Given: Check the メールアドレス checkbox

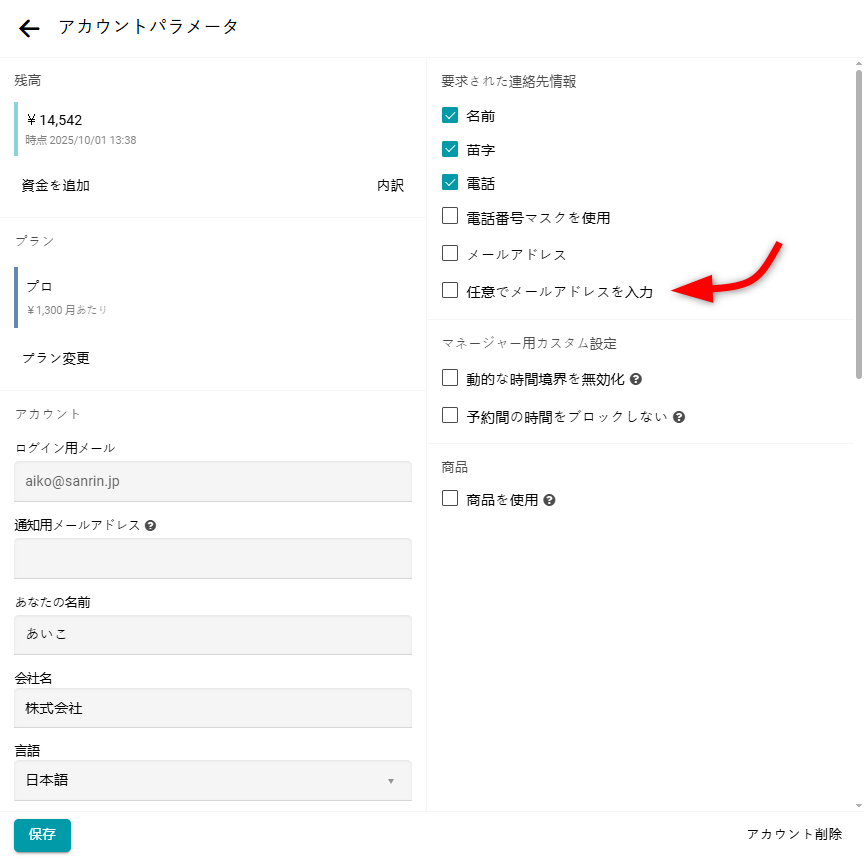Looking at the screenshot, I should (450, 253).
